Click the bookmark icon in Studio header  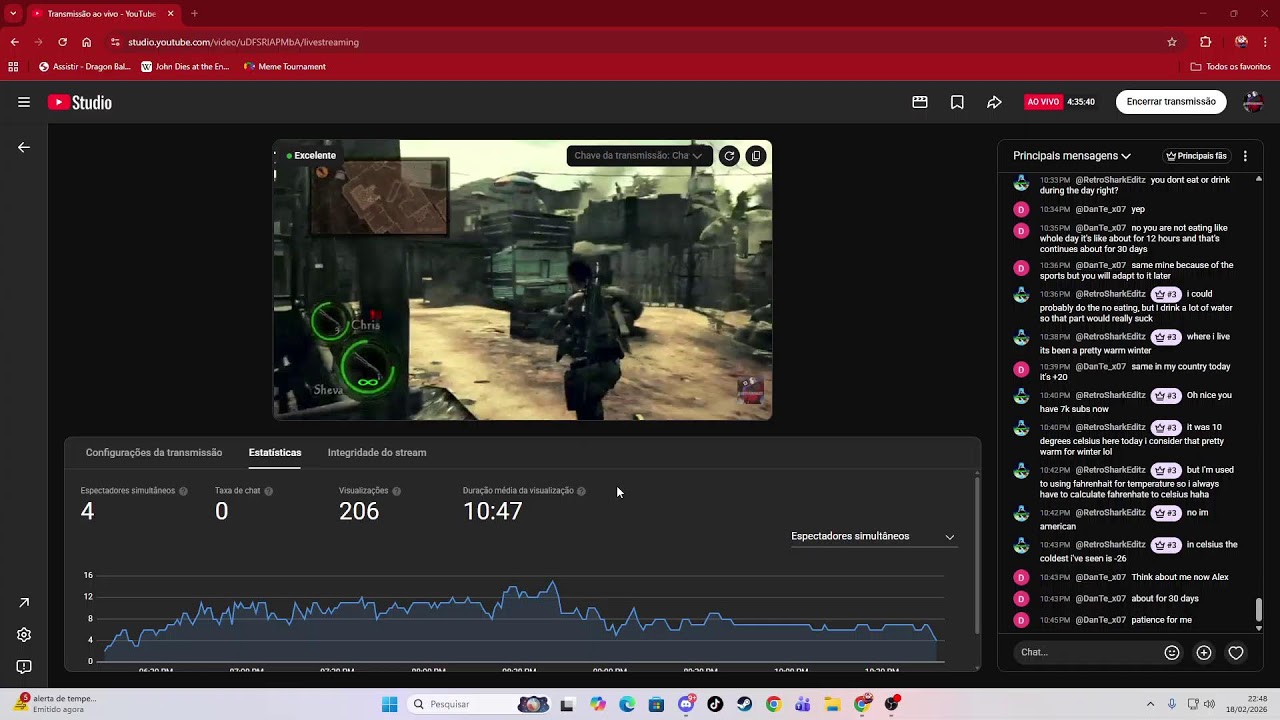pos(957,102)
